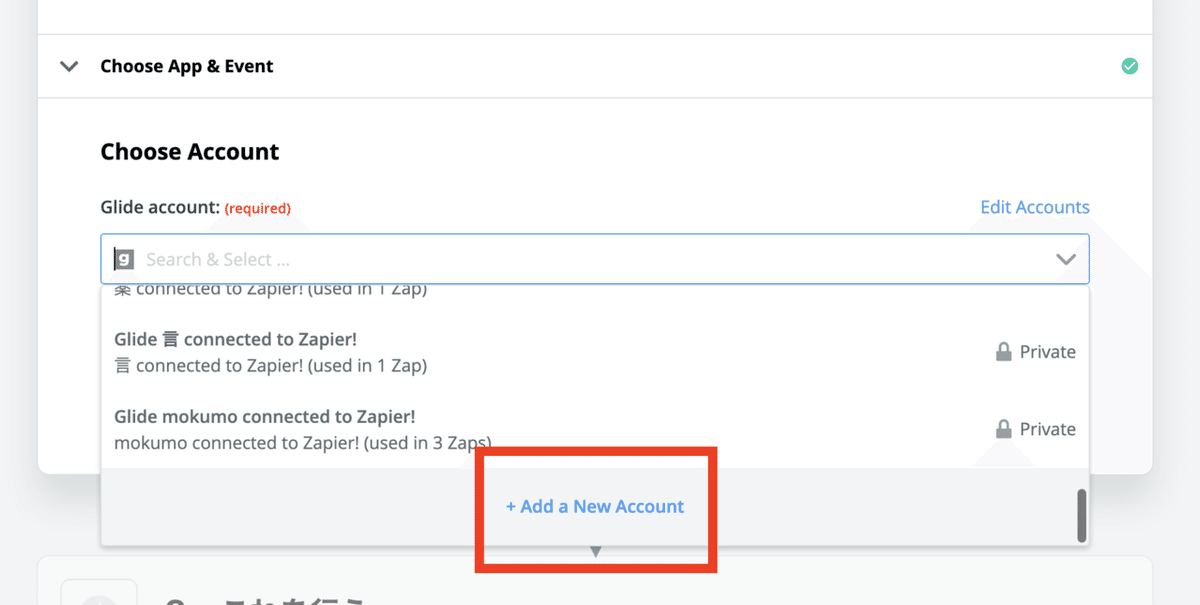
Task: Click the Private label on mokumo row
Action: tap(1047, 429)
